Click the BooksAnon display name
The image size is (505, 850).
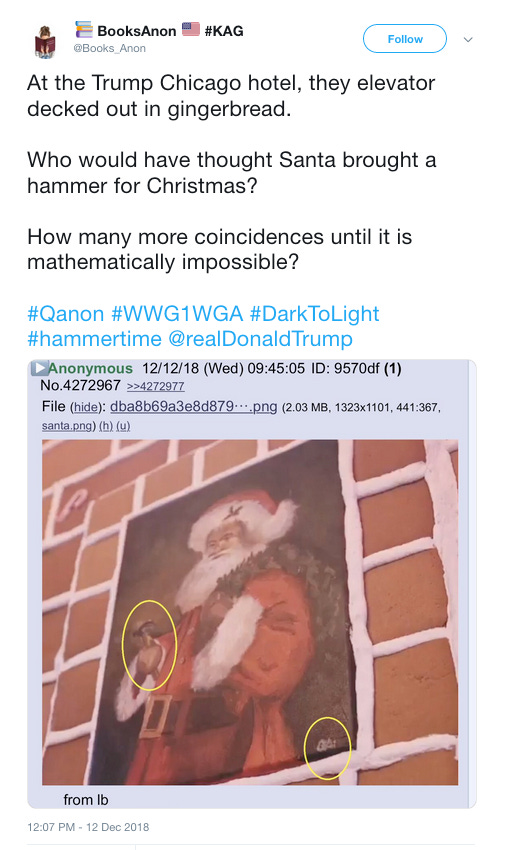pyautogui.click(x=137, y=31)
